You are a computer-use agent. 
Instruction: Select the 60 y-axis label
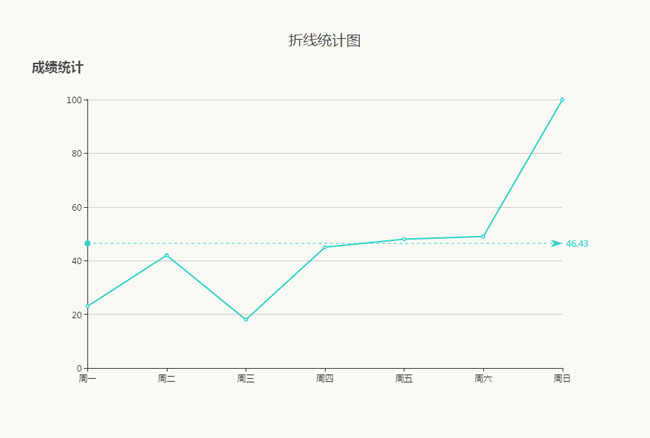click(x=76, y=207)
